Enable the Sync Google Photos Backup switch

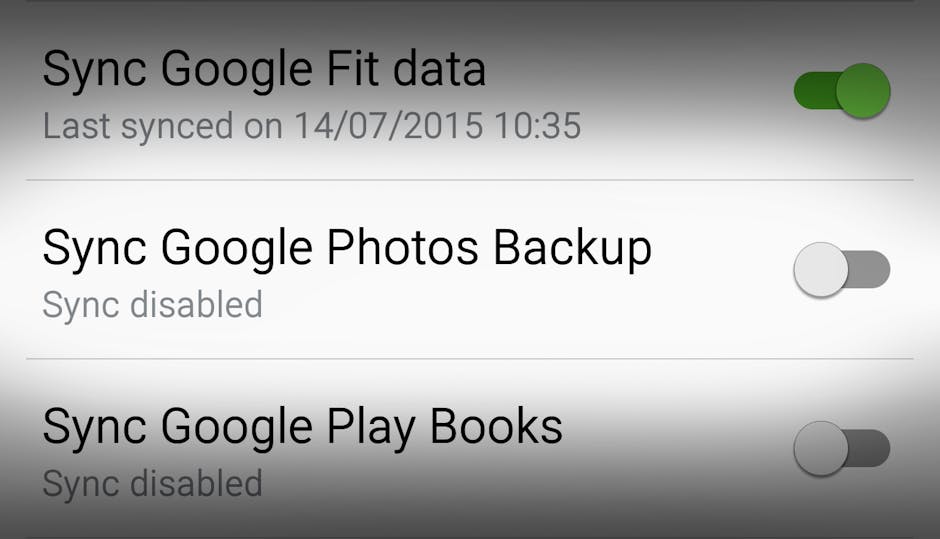coord(841,270)
